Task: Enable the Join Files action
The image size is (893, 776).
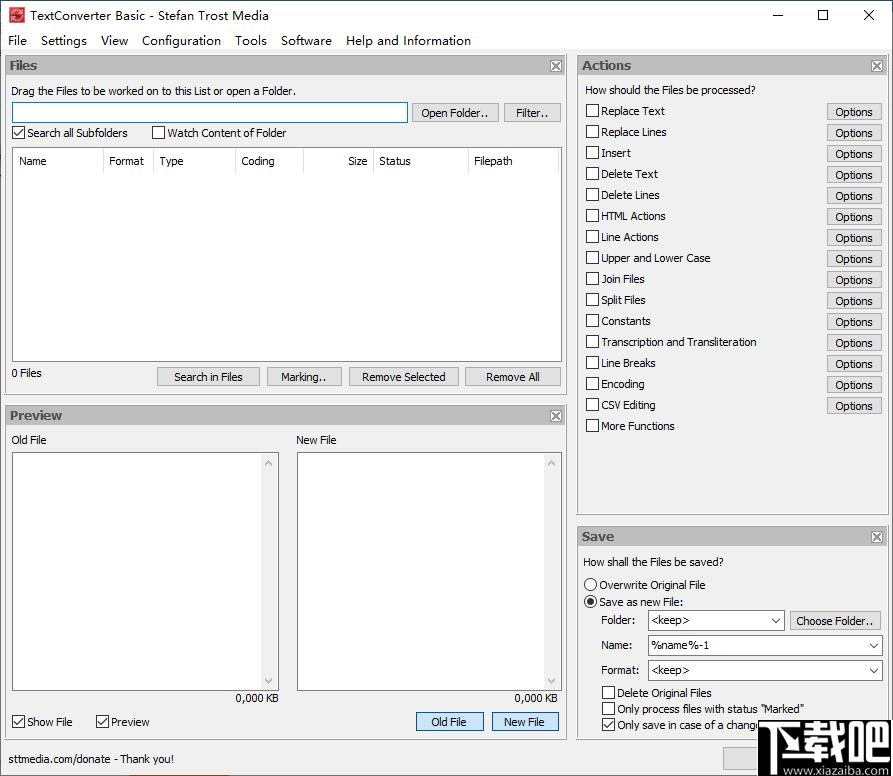Action: pyautogui.click(x=592, y=279)
